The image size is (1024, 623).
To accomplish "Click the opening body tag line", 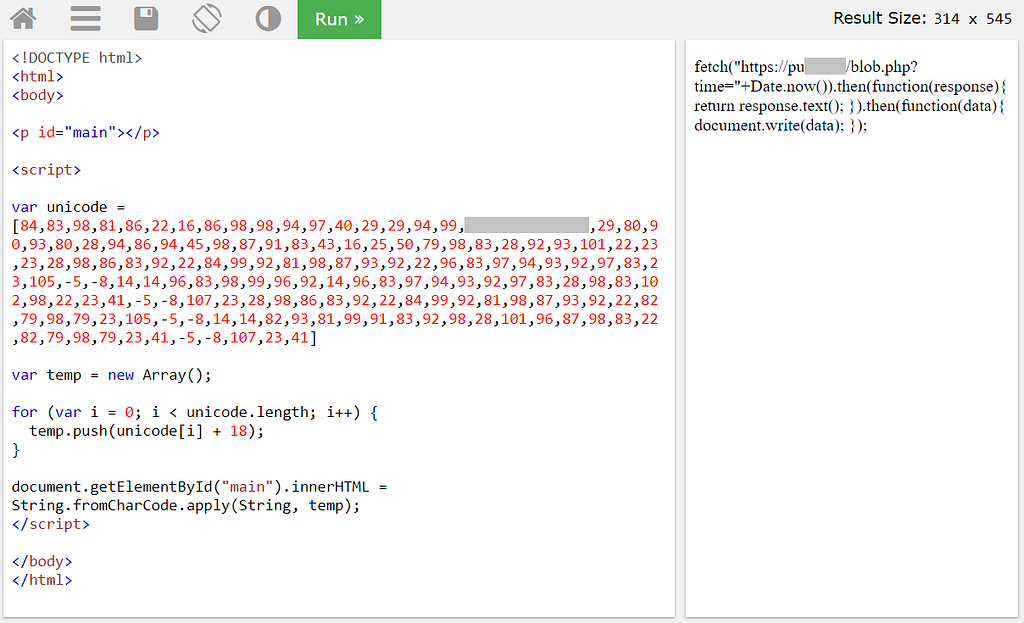I will coord(37,95).
